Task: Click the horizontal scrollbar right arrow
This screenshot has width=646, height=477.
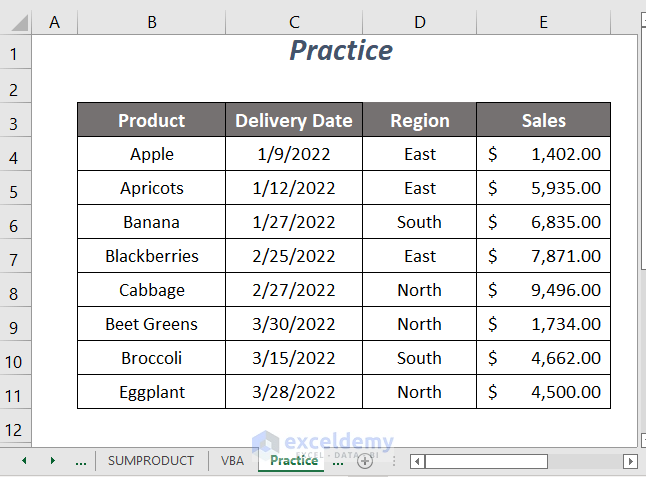Action: [630, 461]
